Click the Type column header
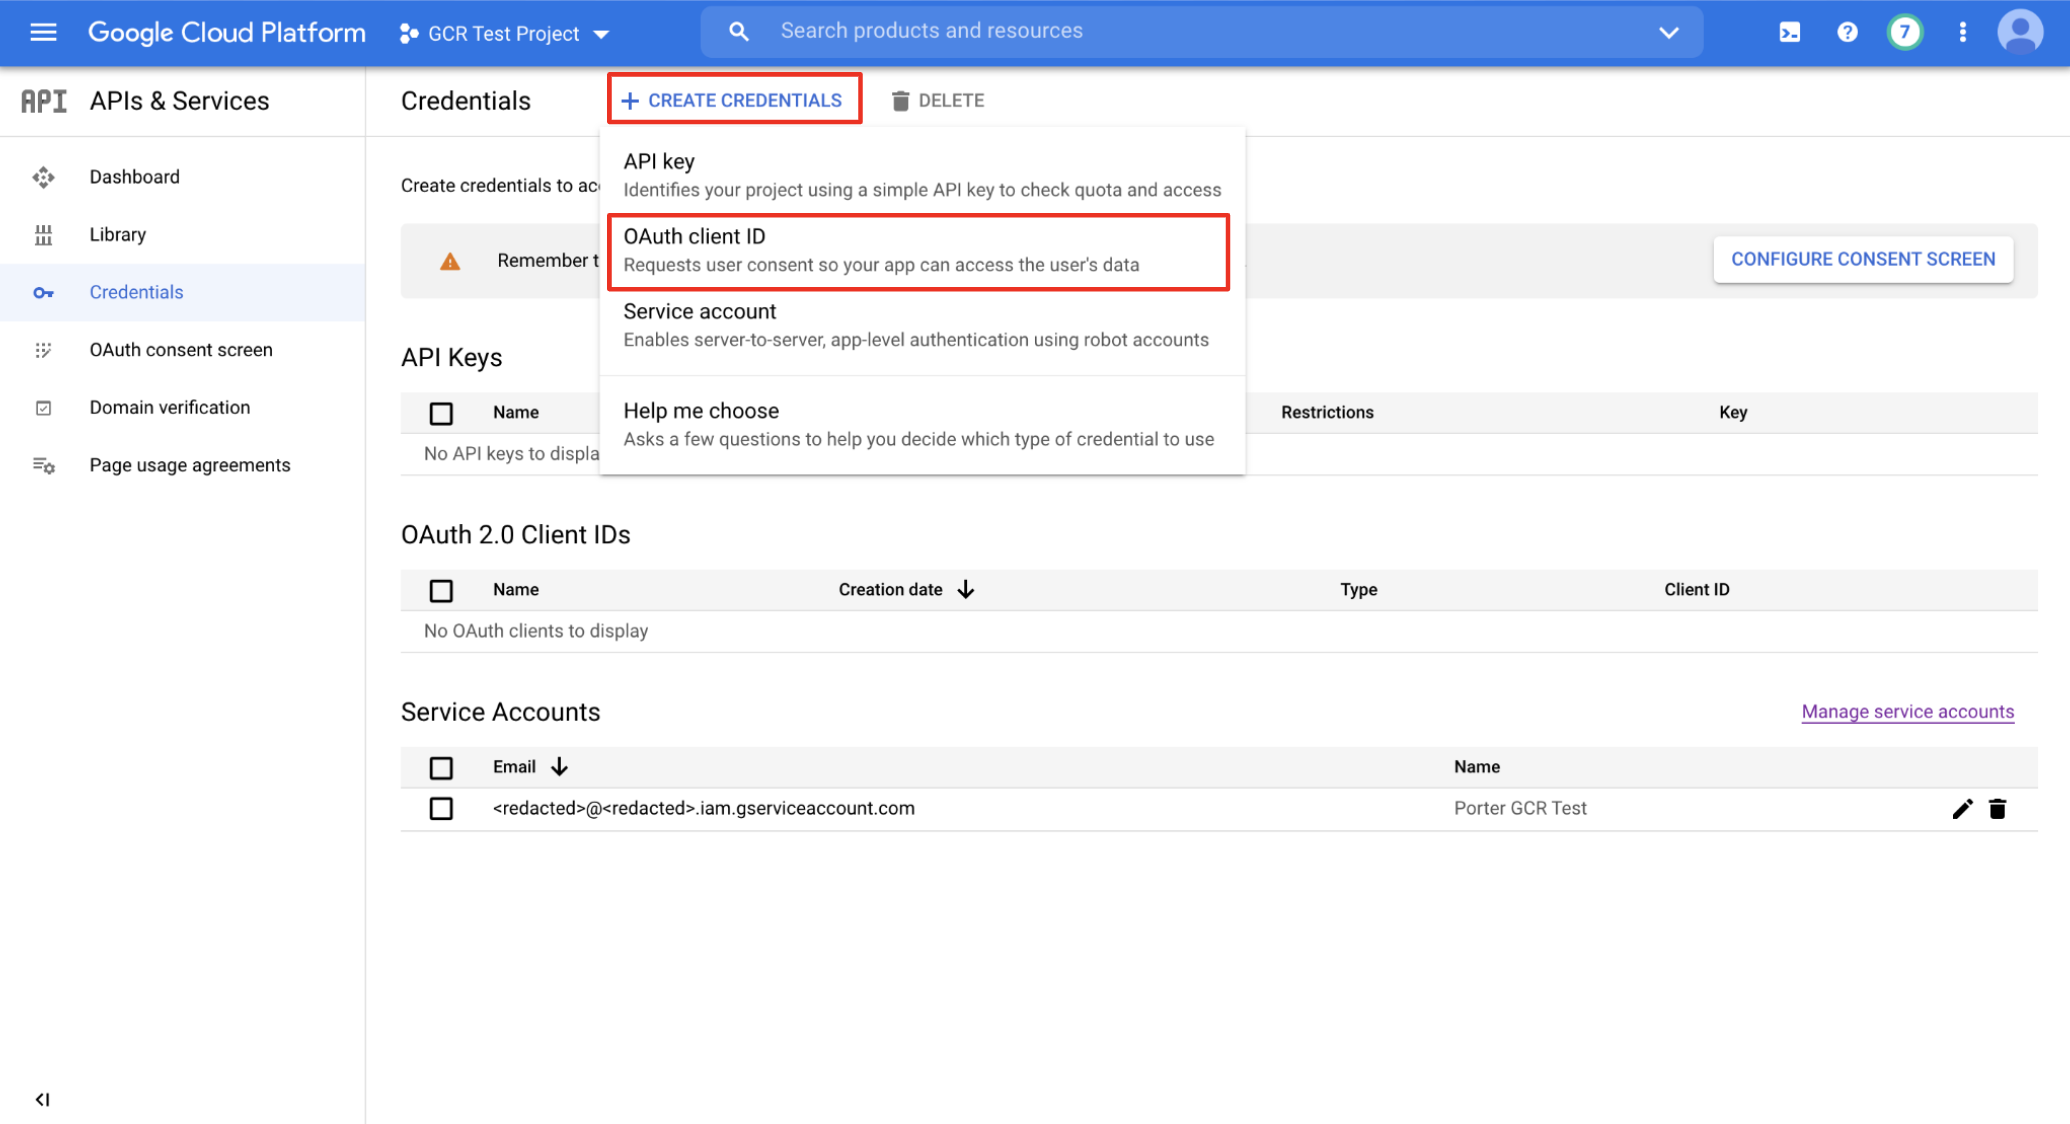Image resolution: width=2070 pixels, height=1124 pixels. point(1358,590)
